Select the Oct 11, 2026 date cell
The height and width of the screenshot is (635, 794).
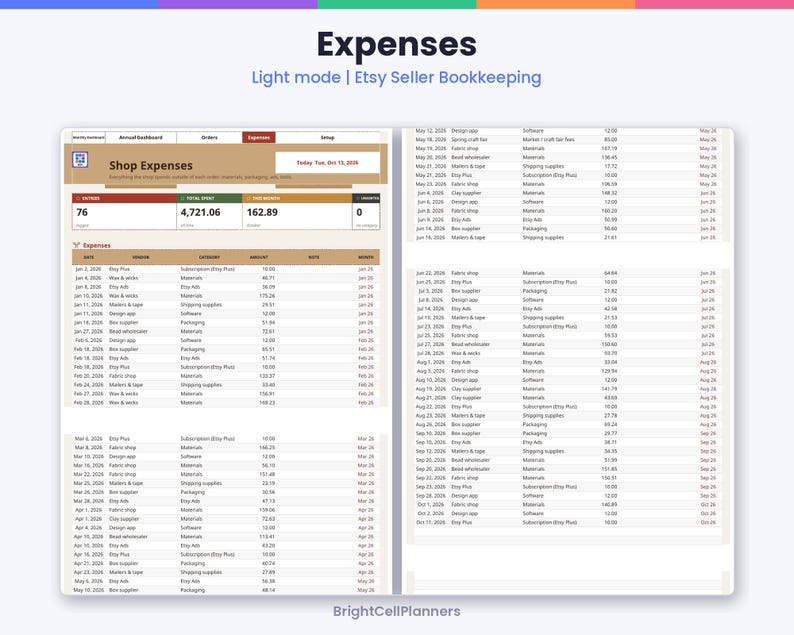[430, 522]
